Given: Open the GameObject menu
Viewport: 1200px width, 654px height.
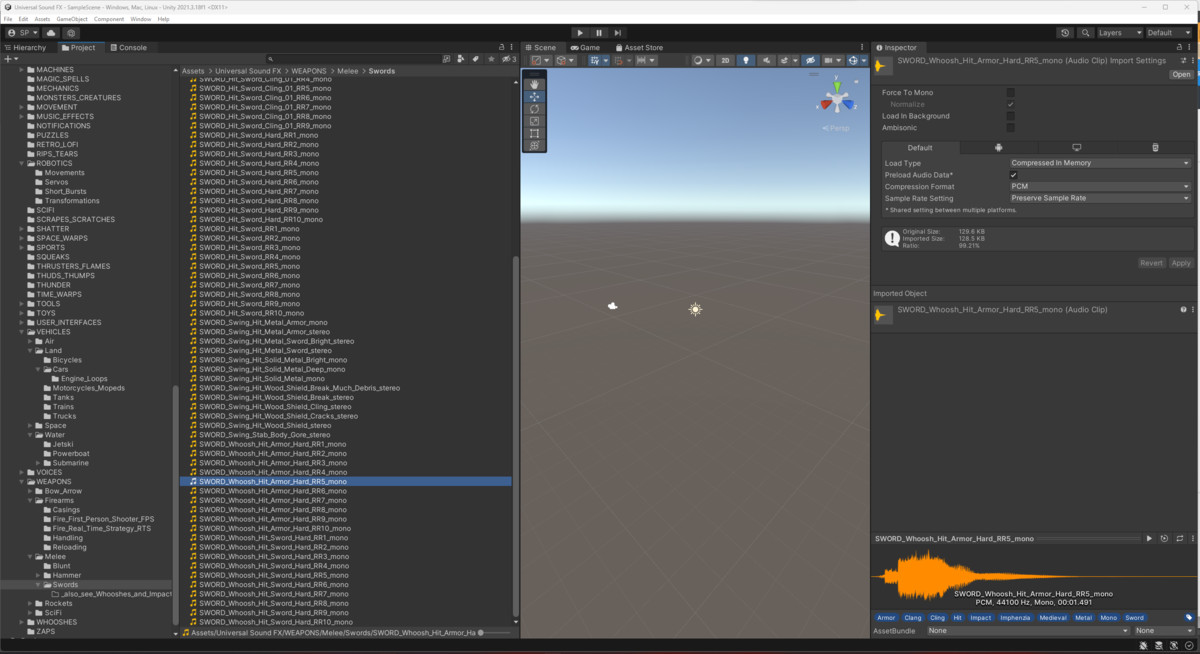Looking at the screenshot, I should 73,19.
